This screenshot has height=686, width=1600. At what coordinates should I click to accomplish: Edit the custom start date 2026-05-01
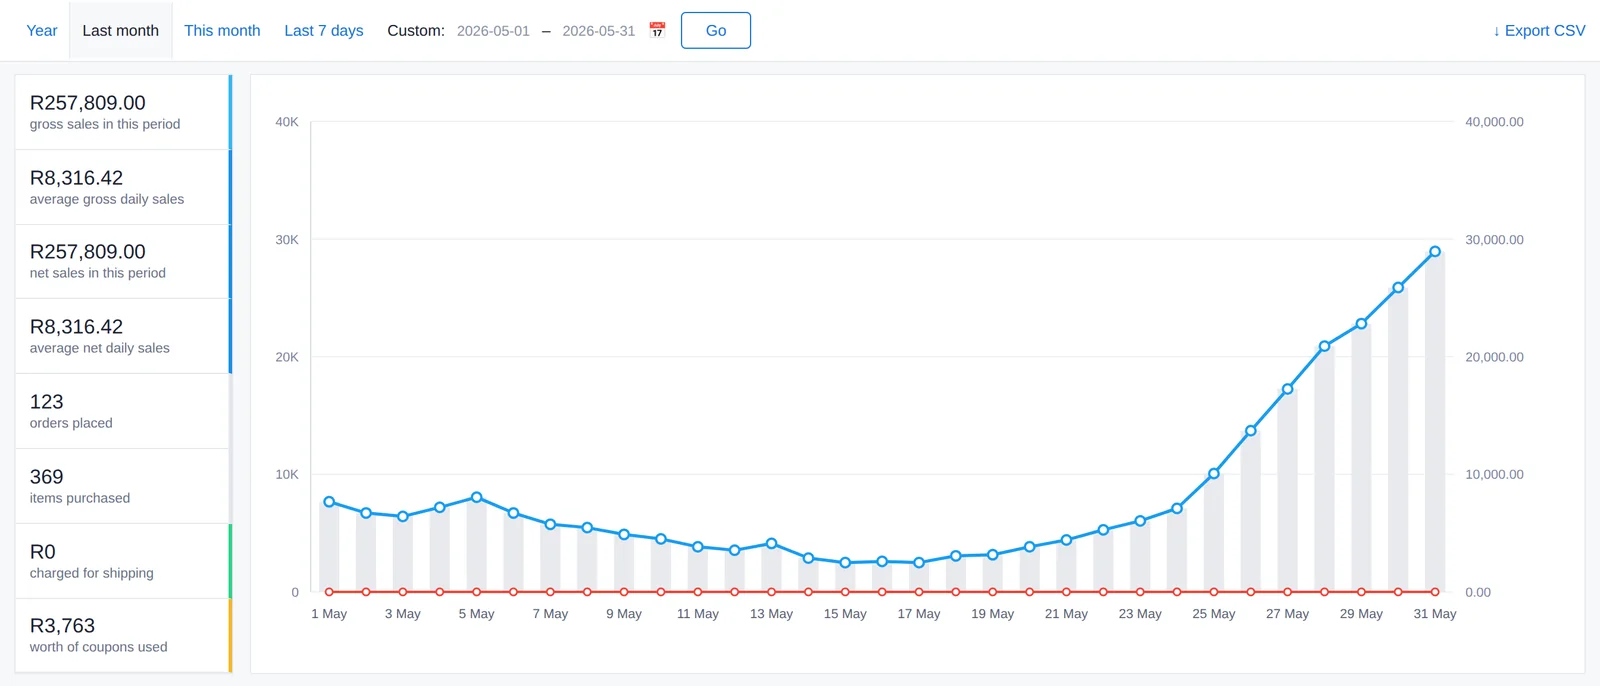click(493, 31)
